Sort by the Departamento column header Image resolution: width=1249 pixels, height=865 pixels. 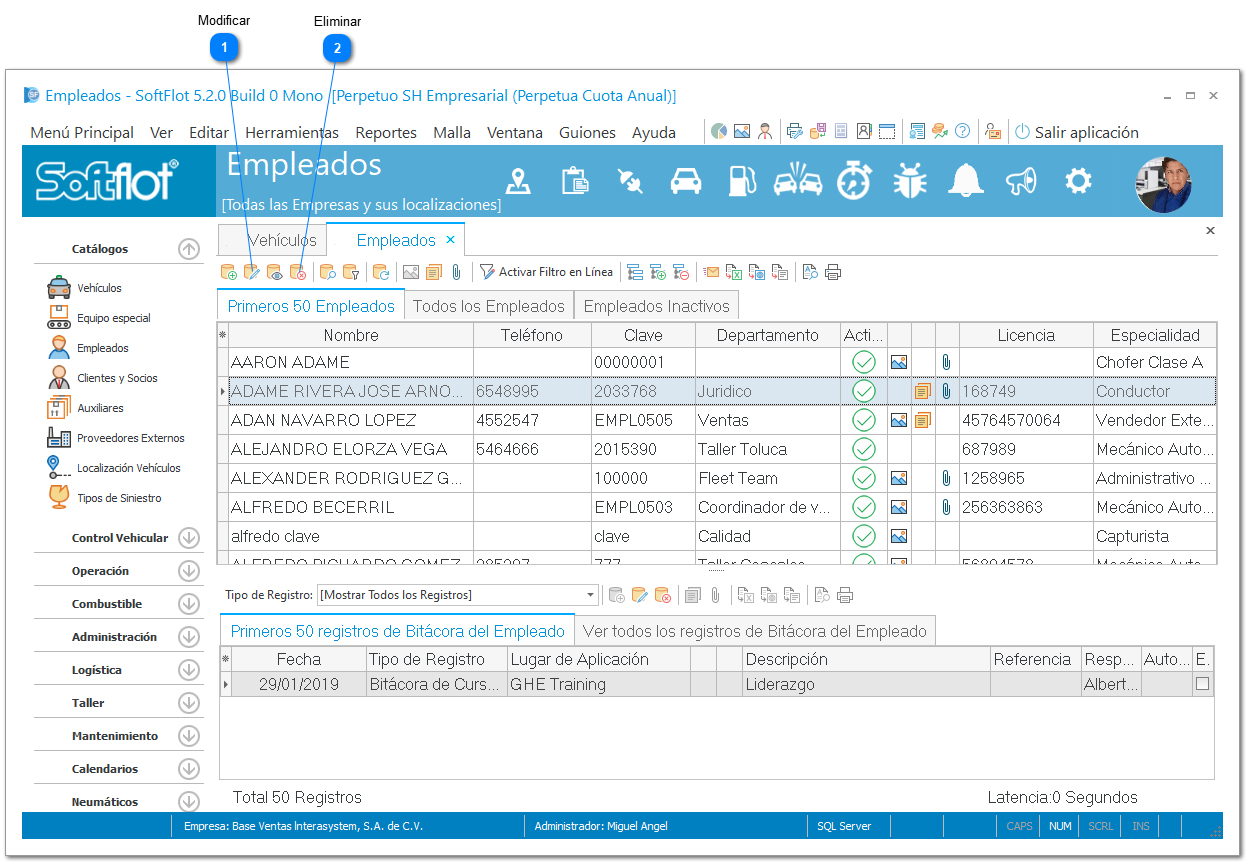(x=767, y=335)
